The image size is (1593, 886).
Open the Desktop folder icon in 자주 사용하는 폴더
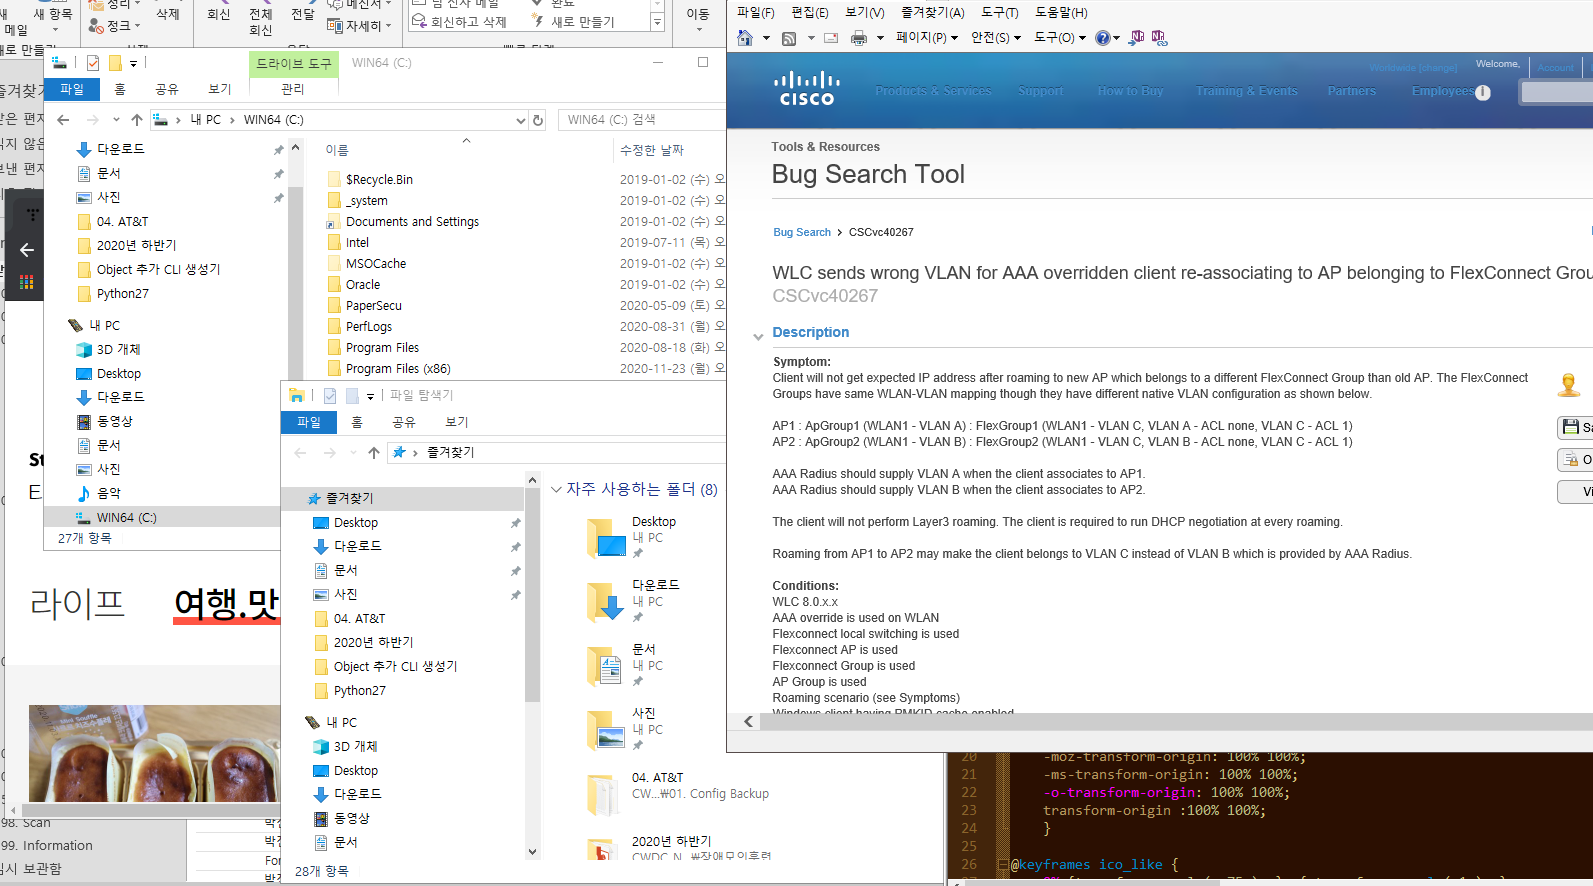point(606,538)
